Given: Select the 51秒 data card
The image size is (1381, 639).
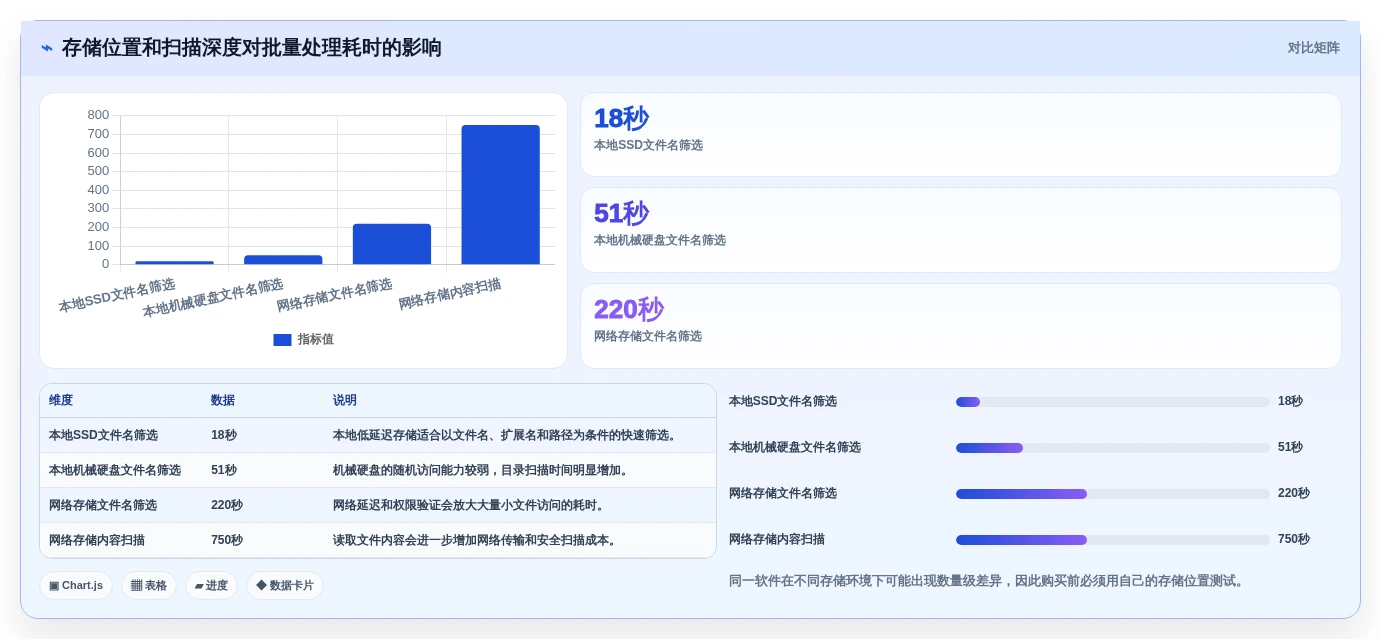Looking at the screenshot, I should (960, 230).
